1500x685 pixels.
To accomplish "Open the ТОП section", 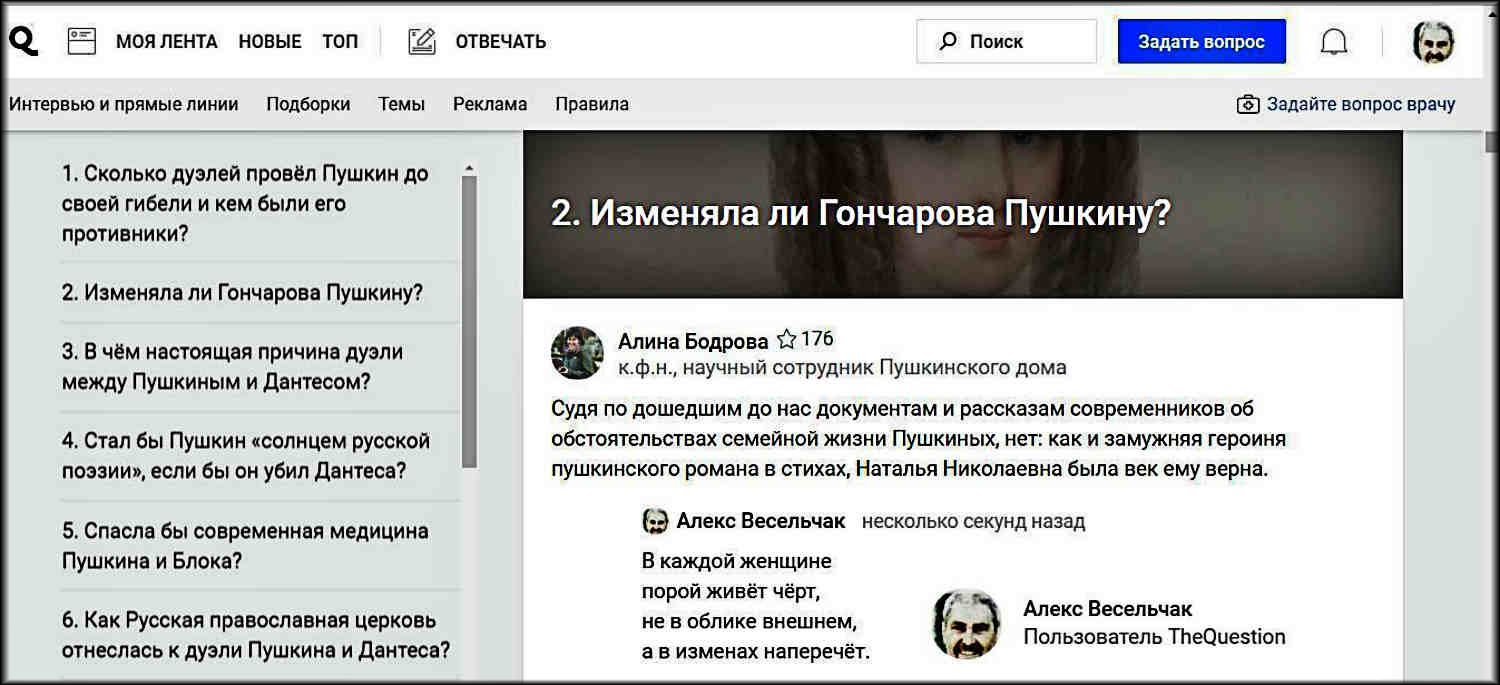I will 340,42.
